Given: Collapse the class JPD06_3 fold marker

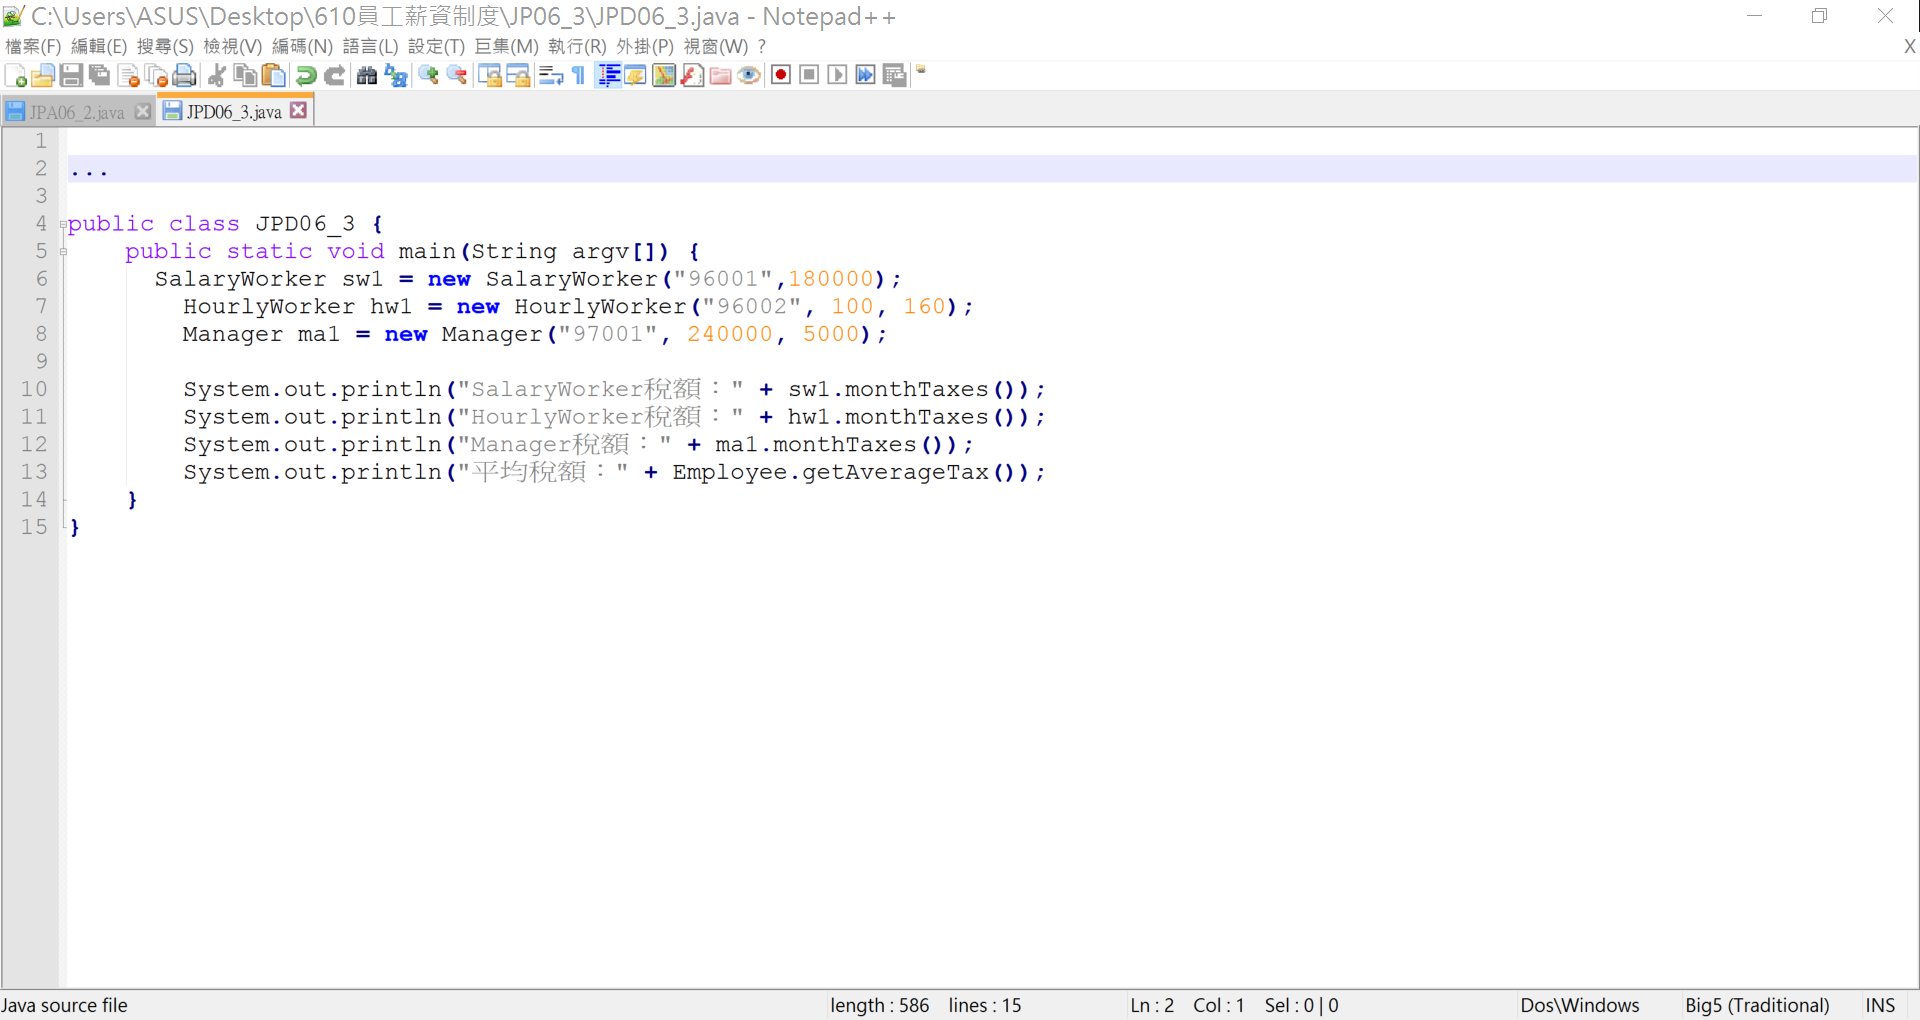Looking at the screenshot, I should click(63, 225).
